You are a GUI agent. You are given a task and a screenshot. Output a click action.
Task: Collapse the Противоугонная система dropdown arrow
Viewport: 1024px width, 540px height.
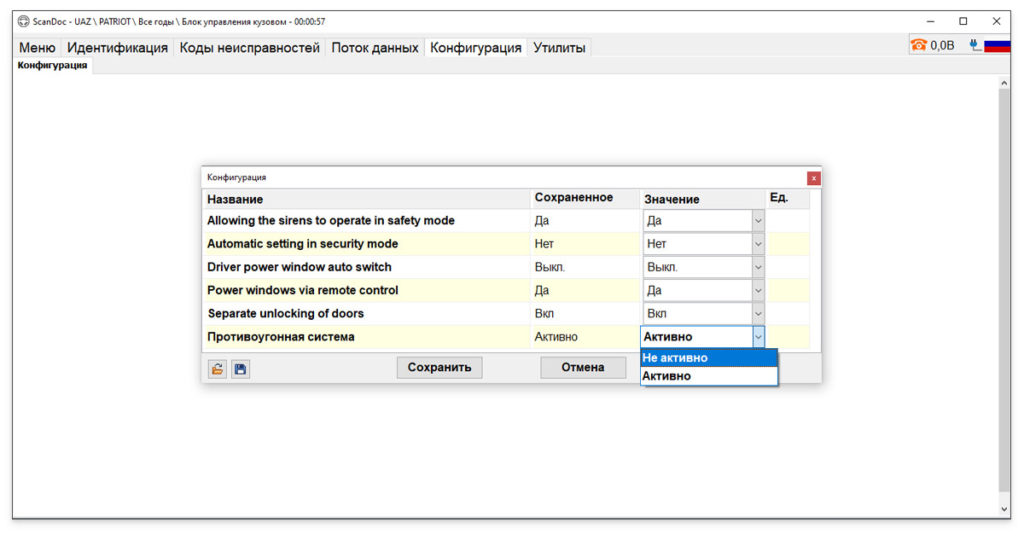coord(758,337)
